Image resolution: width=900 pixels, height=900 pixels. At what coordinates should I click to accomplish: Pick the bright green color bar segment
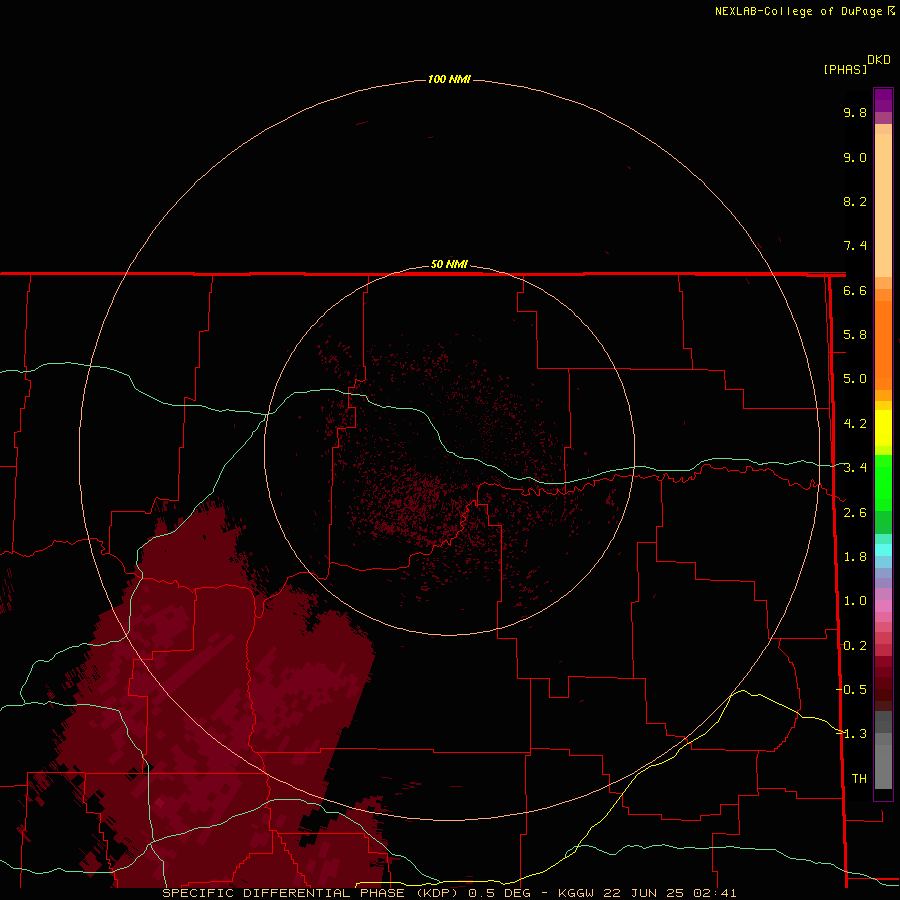(x=883, y=482)
